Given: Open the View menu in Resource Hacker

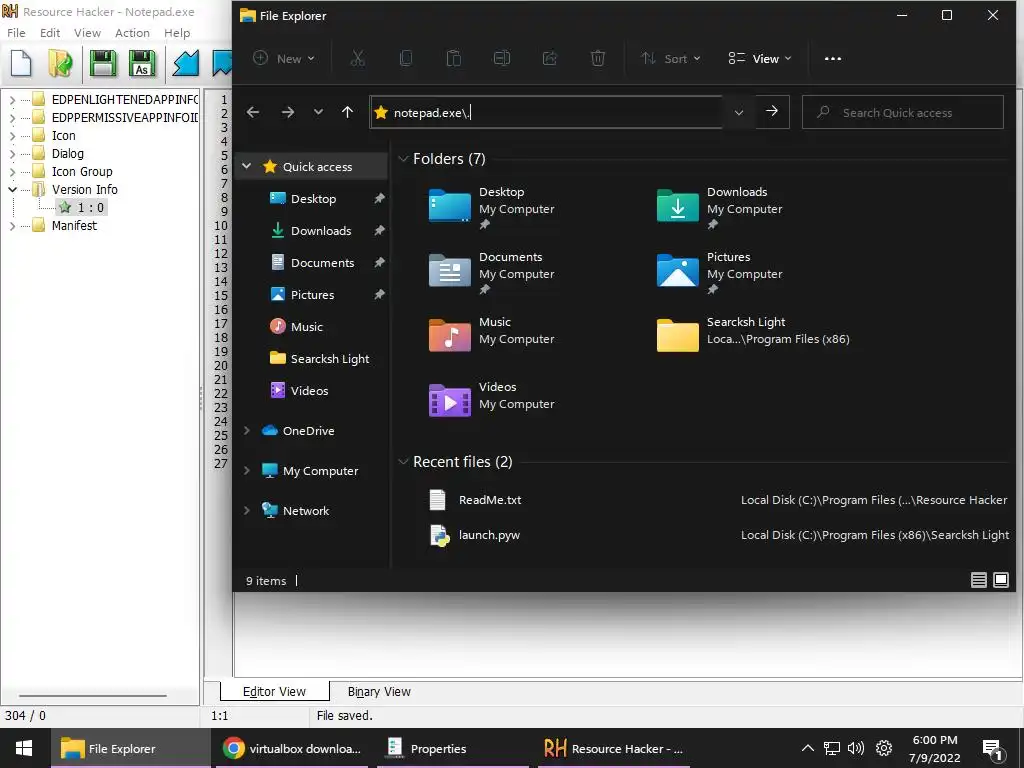Looking at the screenshot, I should (87, 33).
